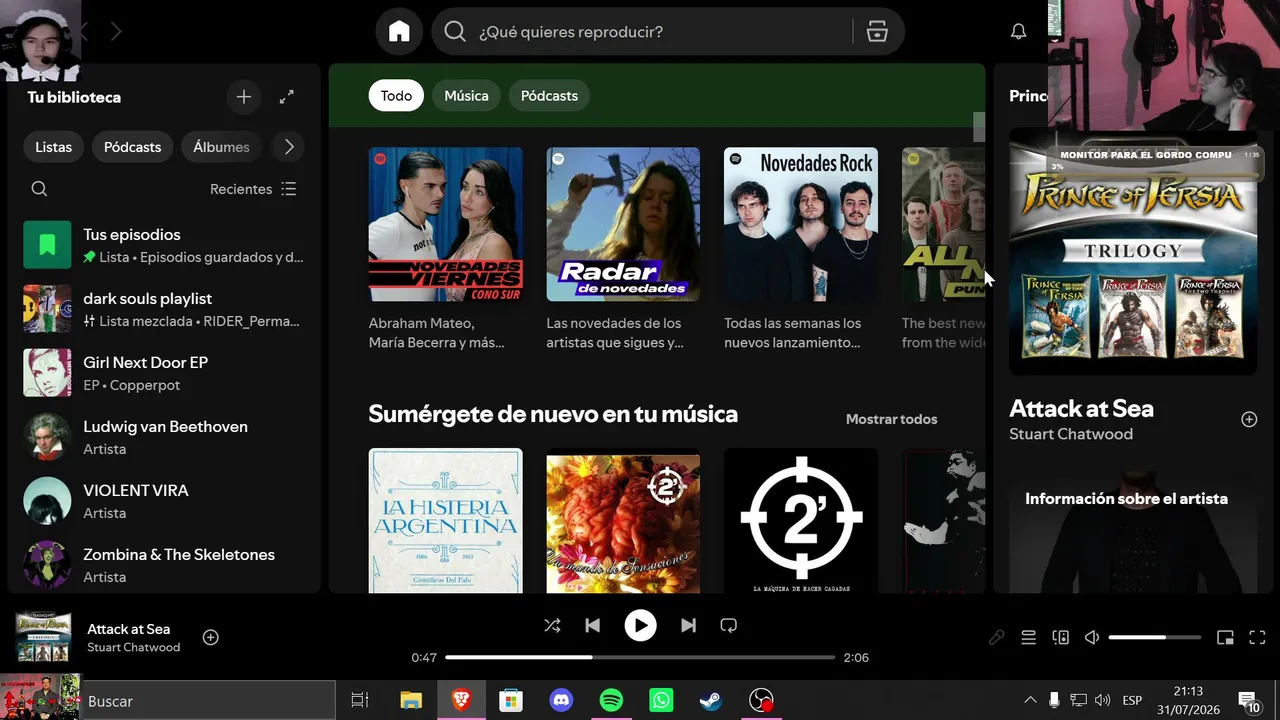Open Attack at Sea title in player bar
Screen dimensions: 1280x720
point(129,629)
